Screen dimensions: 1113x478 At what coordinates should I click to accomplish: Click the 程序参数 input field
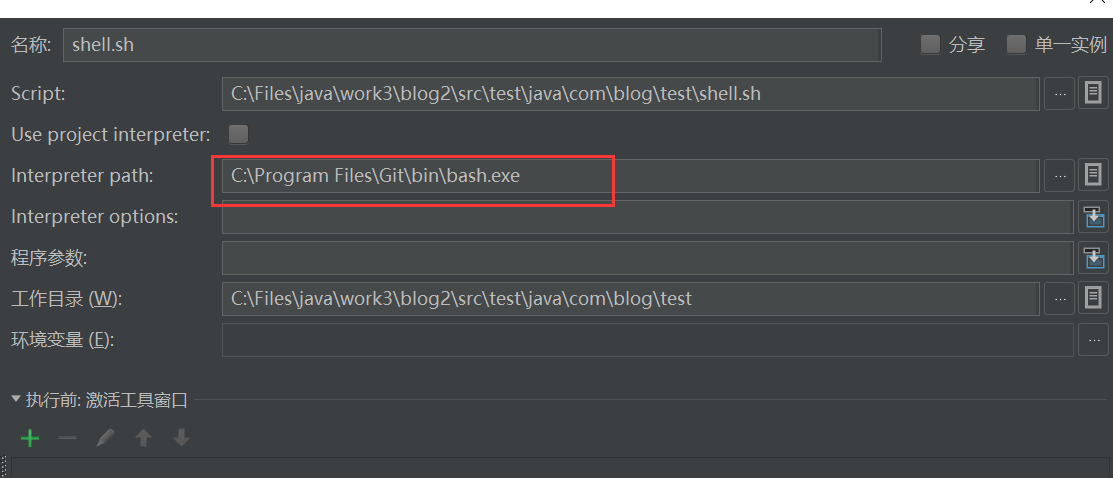click(647, 258)
